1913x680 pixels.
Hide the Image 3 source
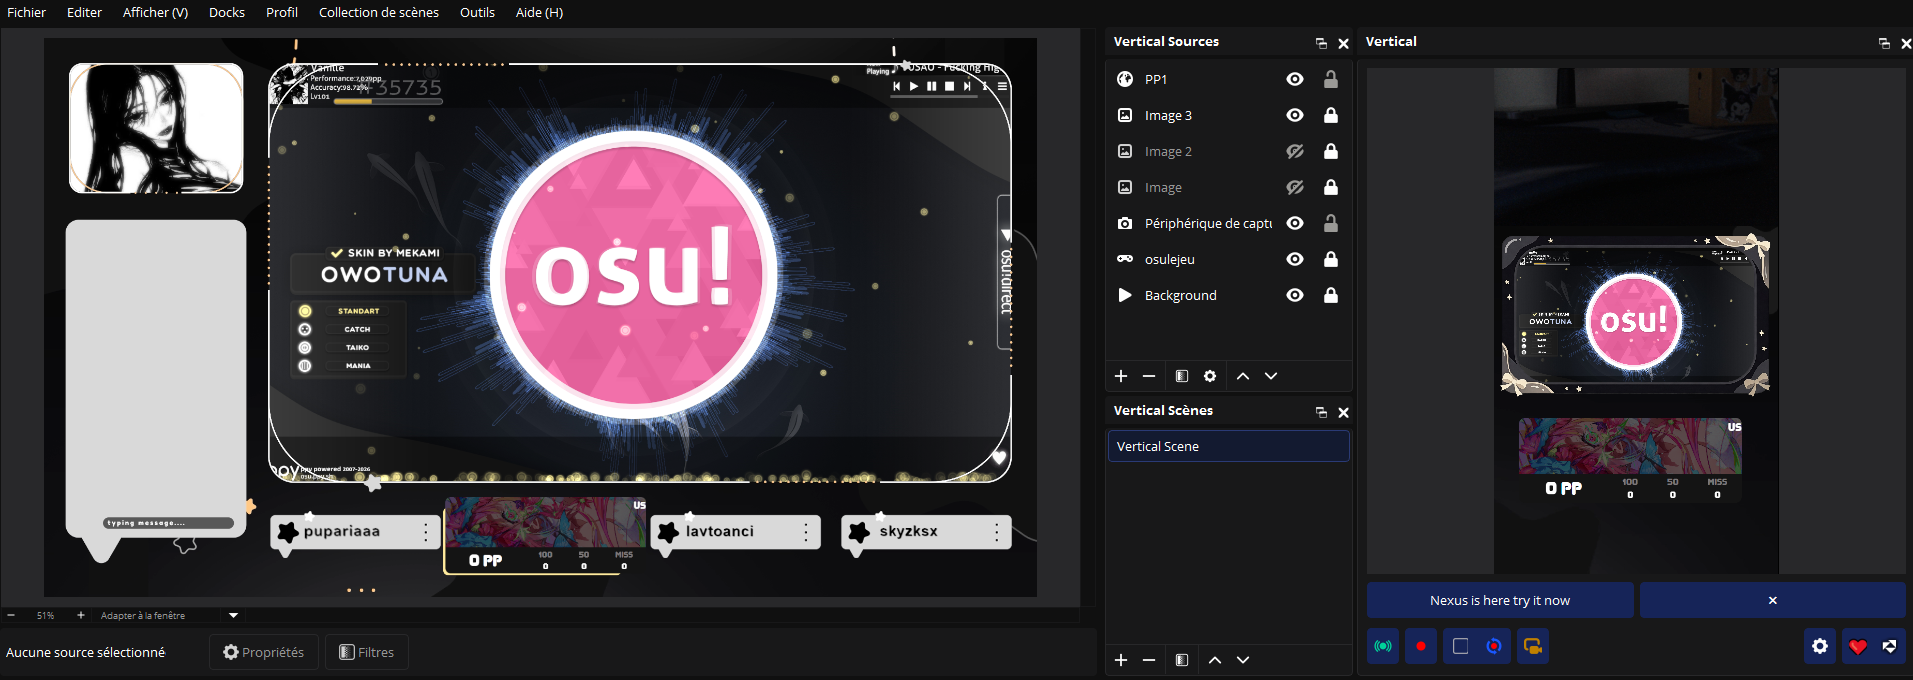coord(1295,115)
